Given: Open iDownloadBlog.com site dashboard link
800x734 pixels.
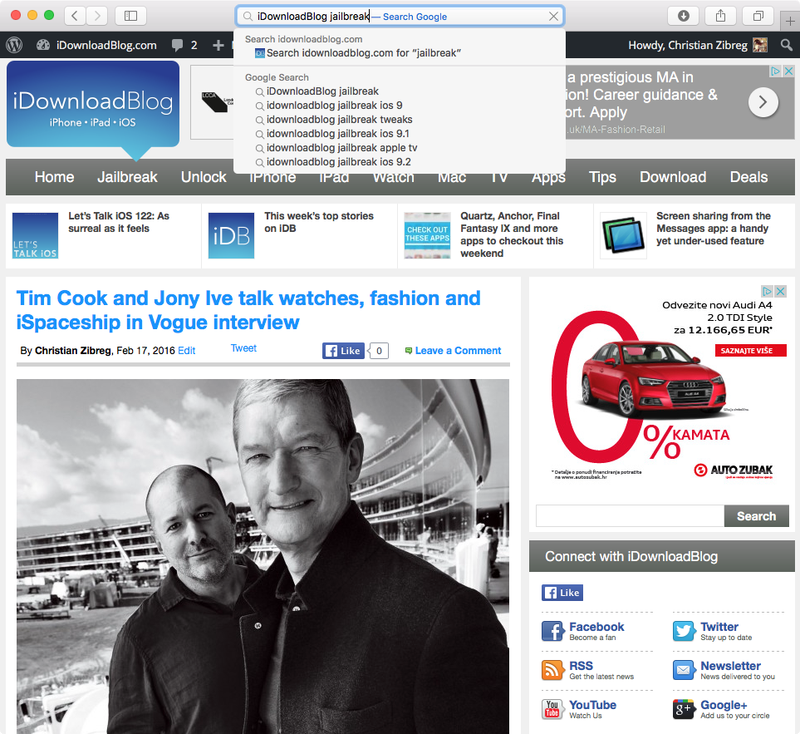Looking at the screenshot, I should click(96, 45).
